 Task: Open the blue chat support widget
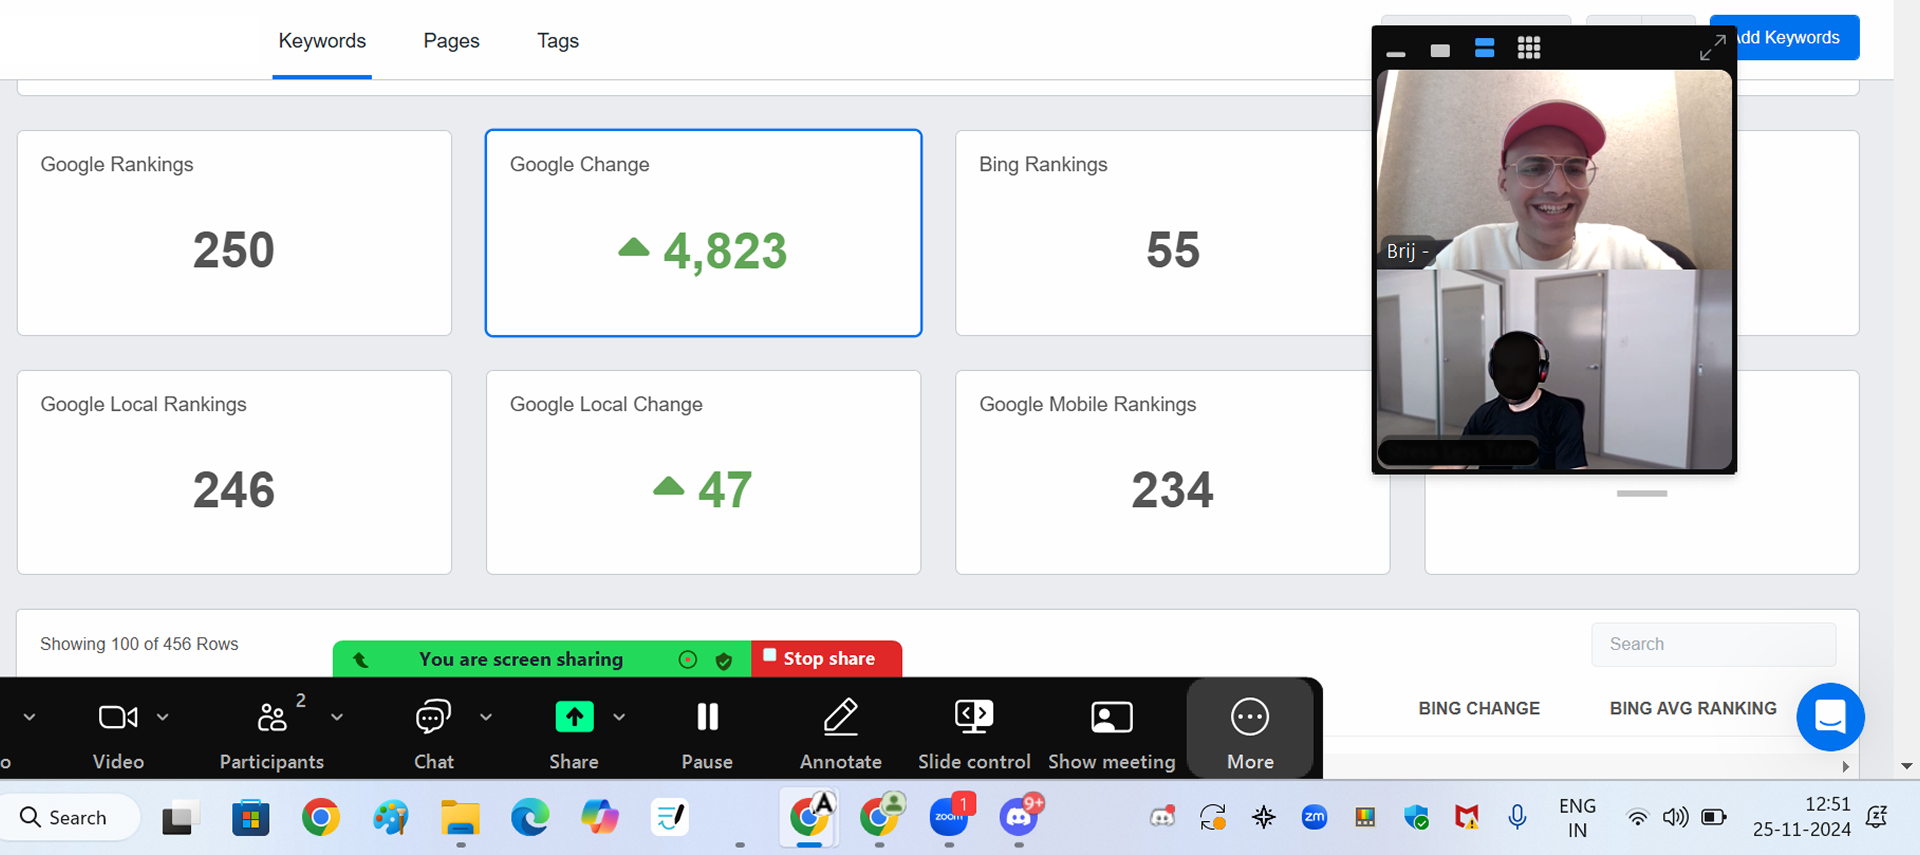[1829, 717]
